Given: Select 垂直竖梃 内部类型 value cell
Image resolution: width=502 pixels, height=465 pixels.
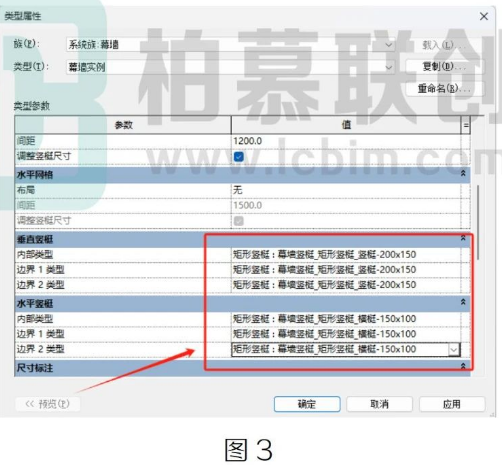Looking at the screenshot, I should tap(346, 255).
